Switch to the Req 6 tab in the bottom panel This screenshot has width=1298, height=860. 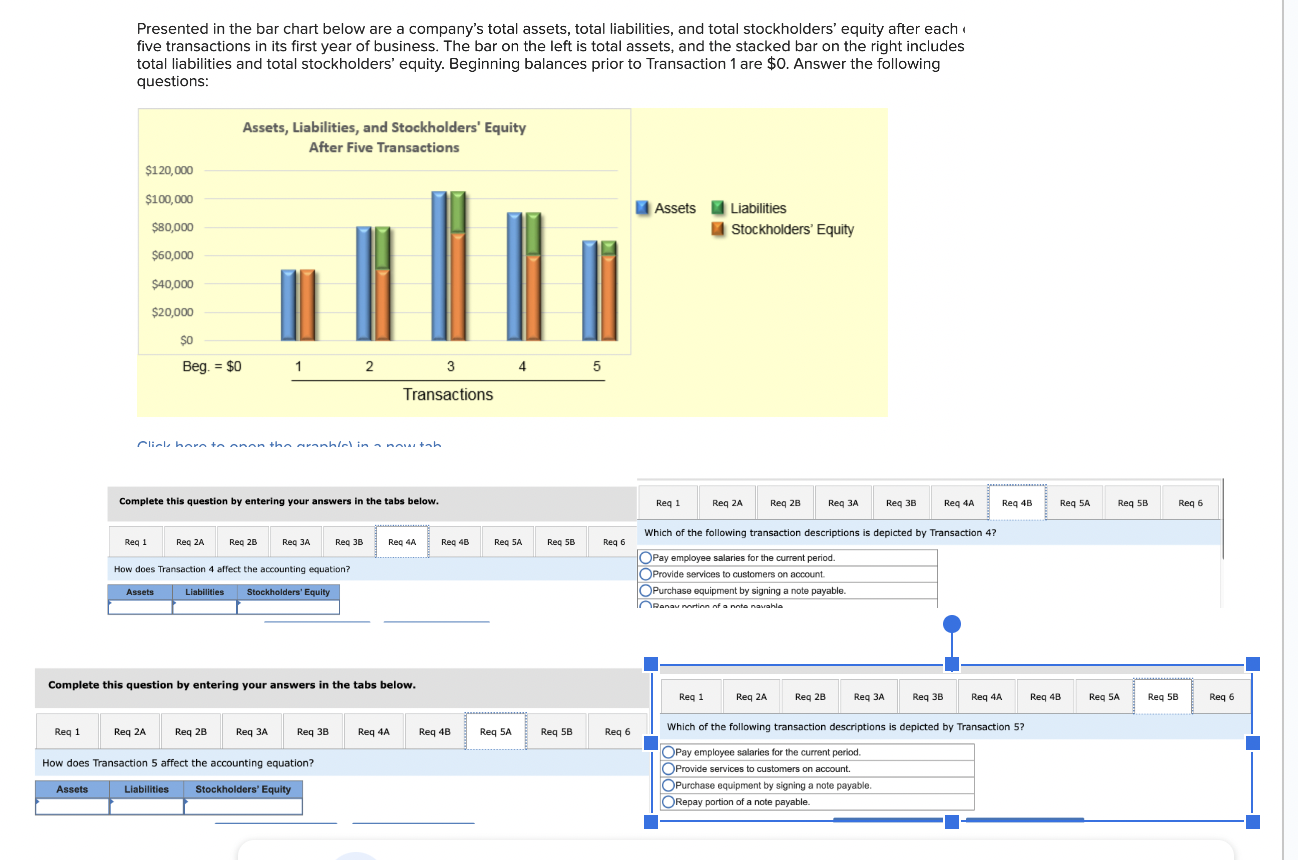(x=618, y=731)
